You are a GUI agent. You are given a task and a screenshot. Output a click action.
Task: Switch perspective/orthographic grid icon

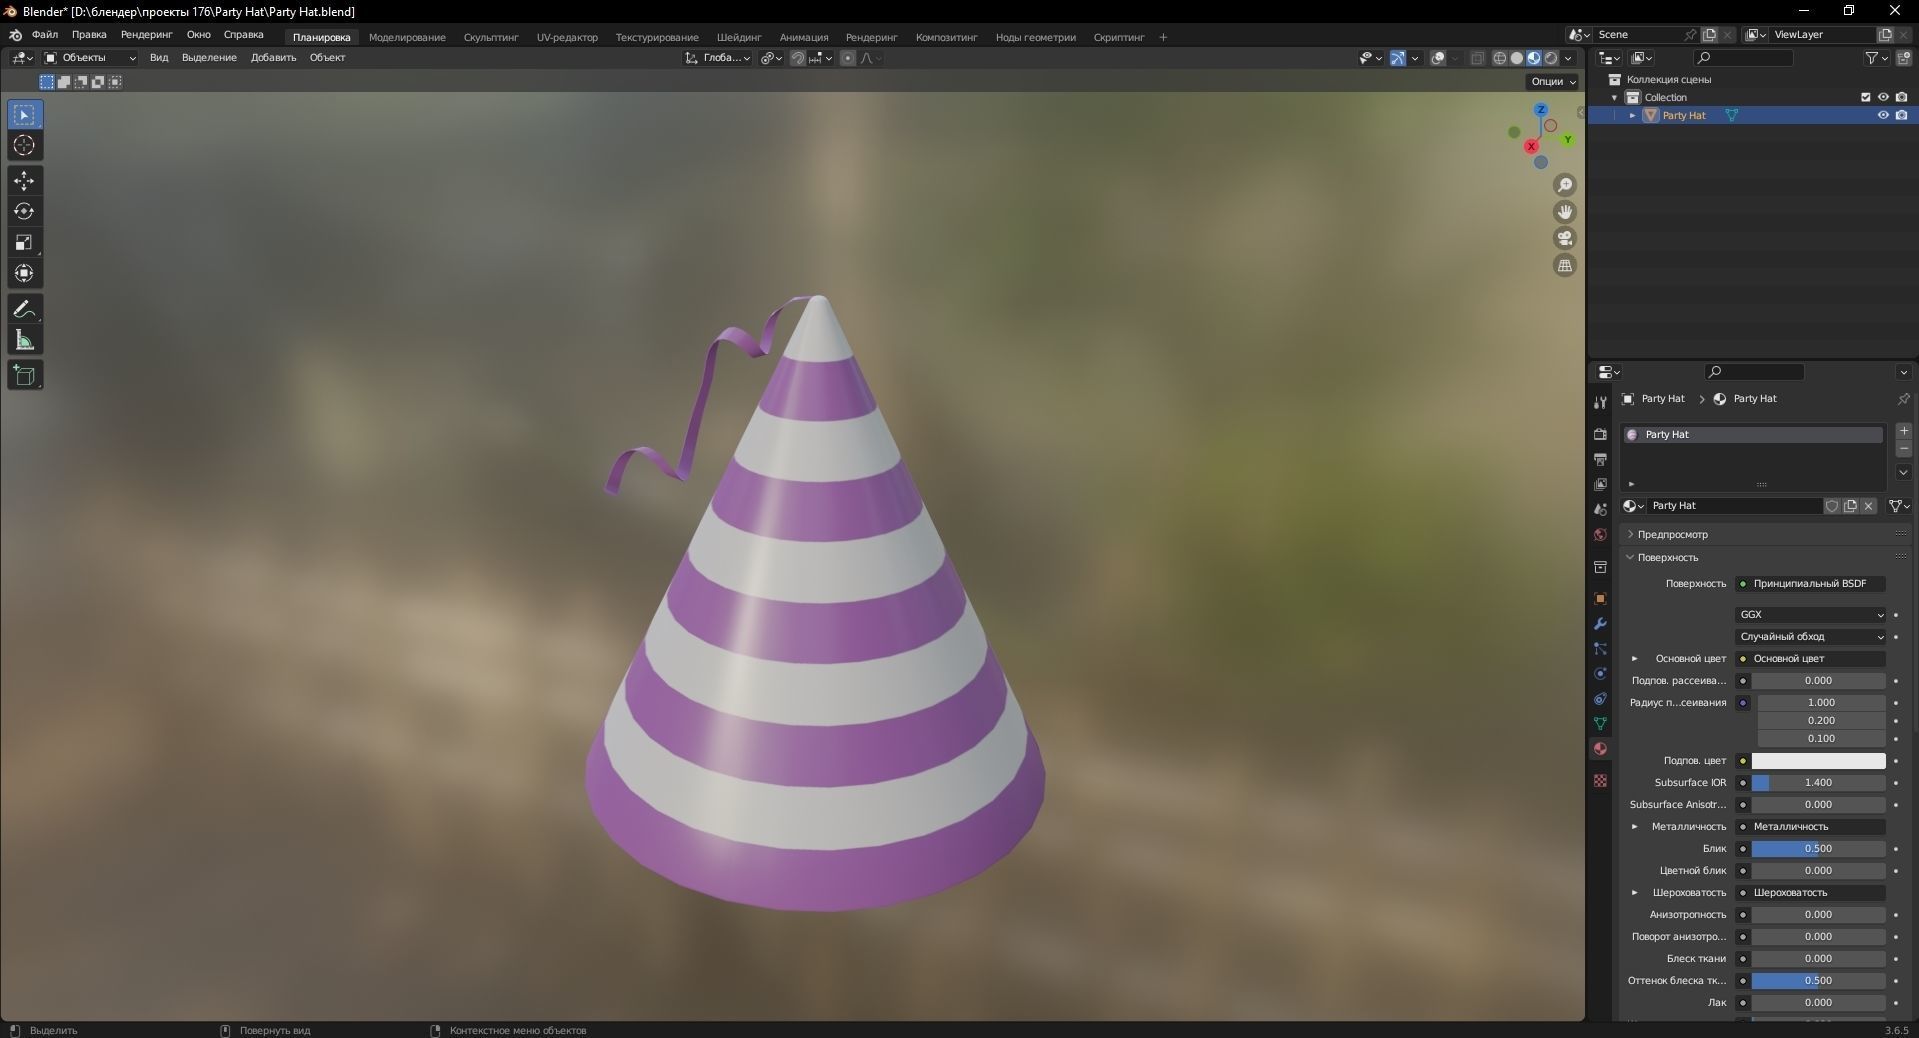pos(1565,265)
